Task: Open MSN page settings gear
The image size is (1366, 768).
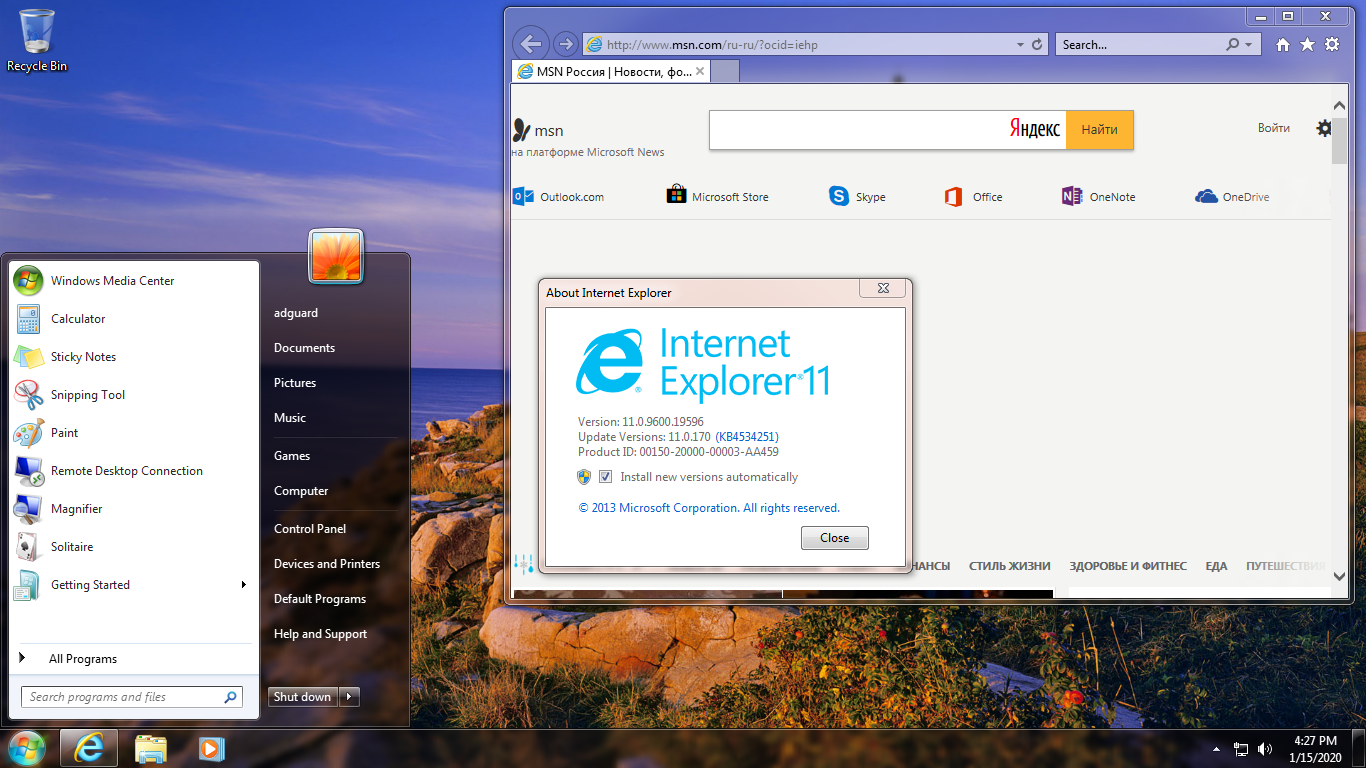Action: click(1324, 128)
